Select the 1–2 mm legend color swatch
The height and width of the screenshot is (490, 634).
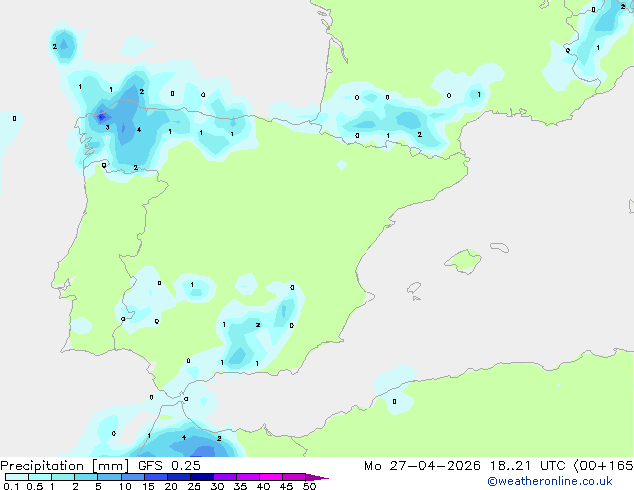[63, 477]
